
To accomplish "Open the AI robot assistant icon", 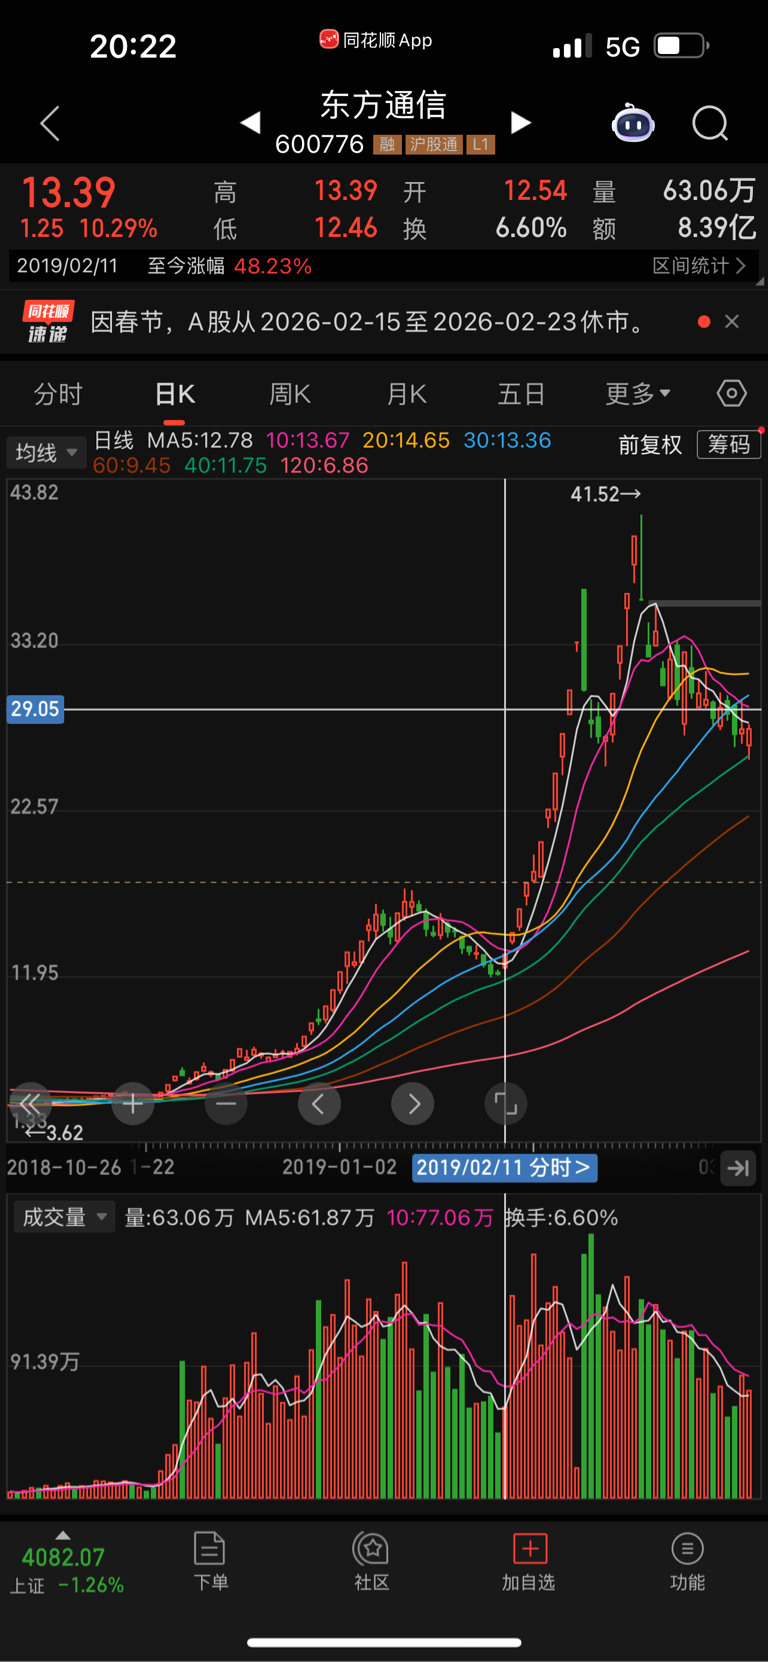I will (633, 123).
